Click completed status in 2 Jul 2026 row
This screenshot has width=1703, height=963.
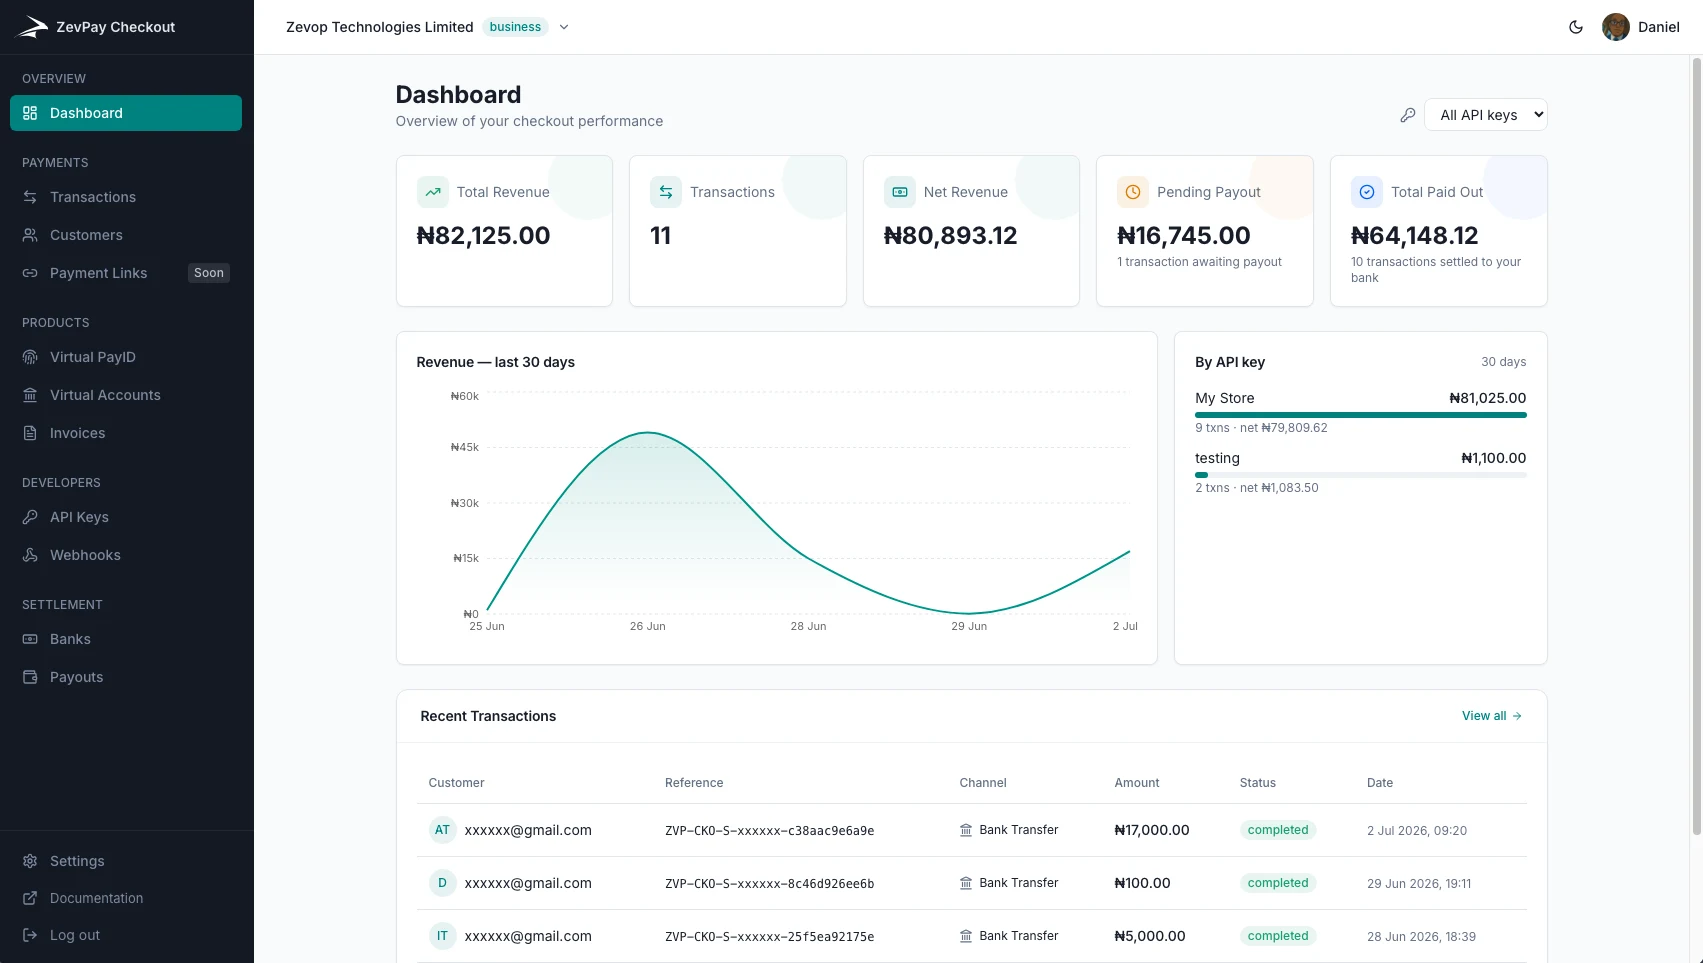(1278, 830)
